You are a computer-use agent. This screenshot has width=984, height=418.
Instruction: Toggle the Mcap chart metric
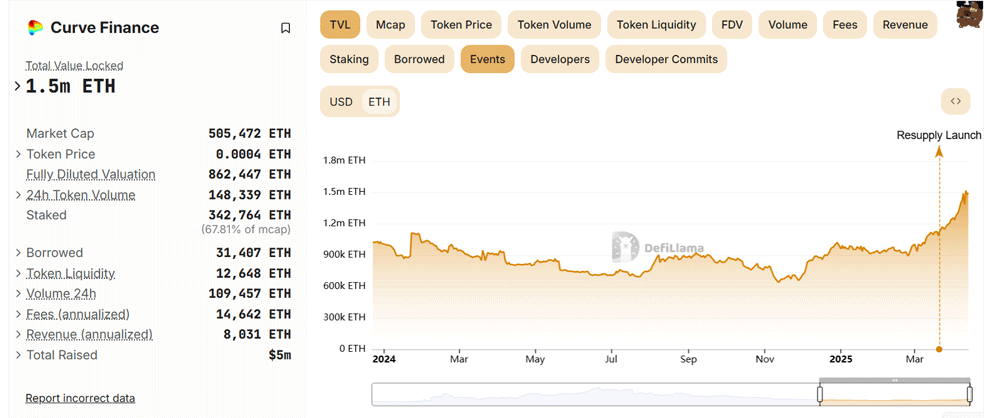point(390,25)
